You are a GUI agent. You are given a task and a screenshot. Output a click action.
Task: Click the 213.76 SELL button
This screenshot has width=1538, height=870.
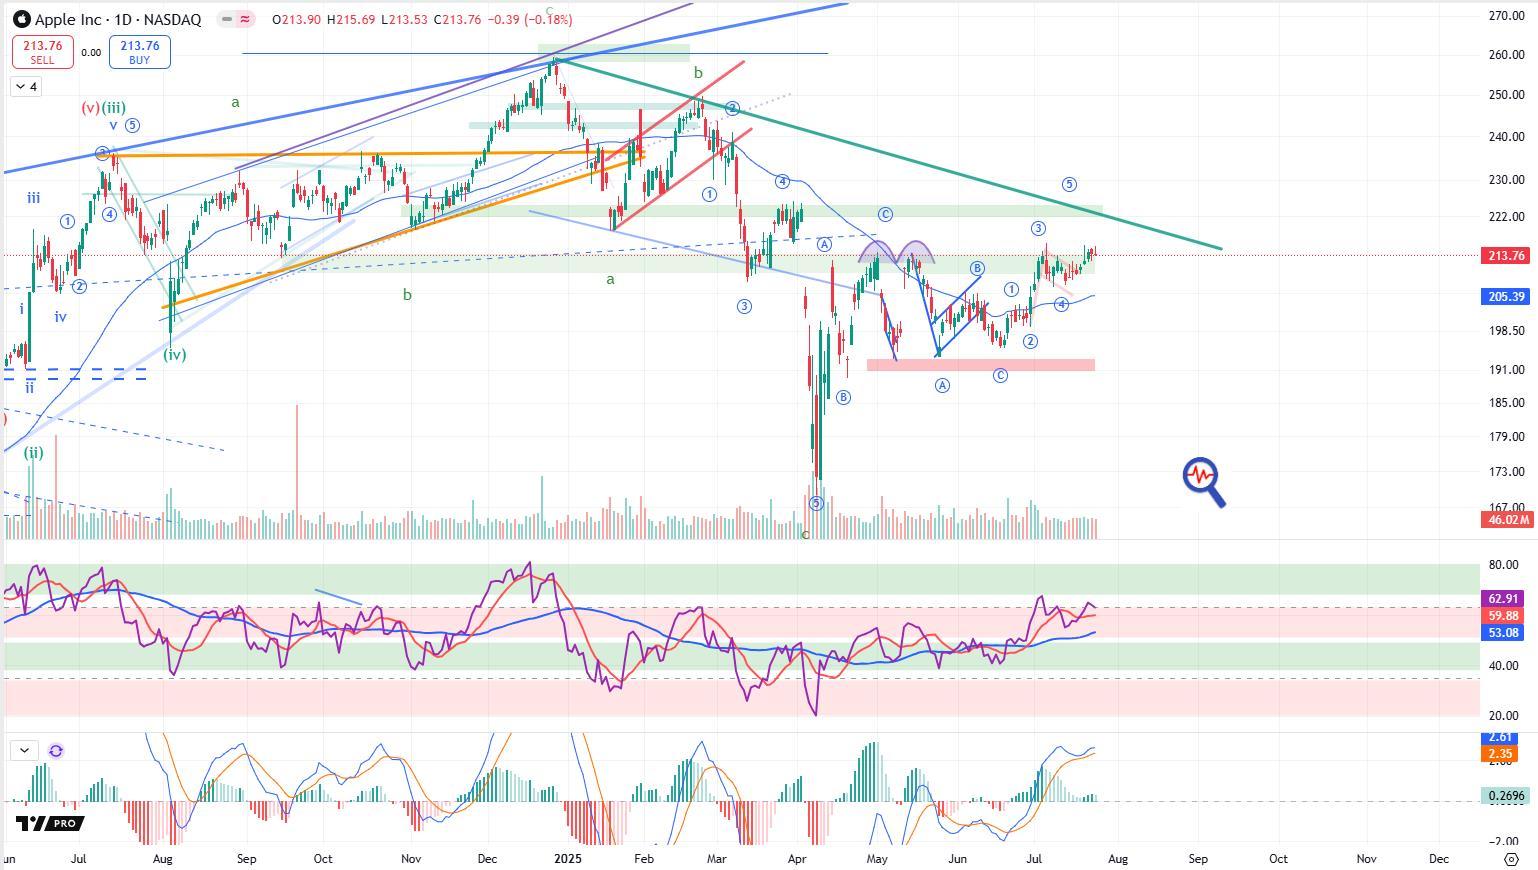(42, 52)
